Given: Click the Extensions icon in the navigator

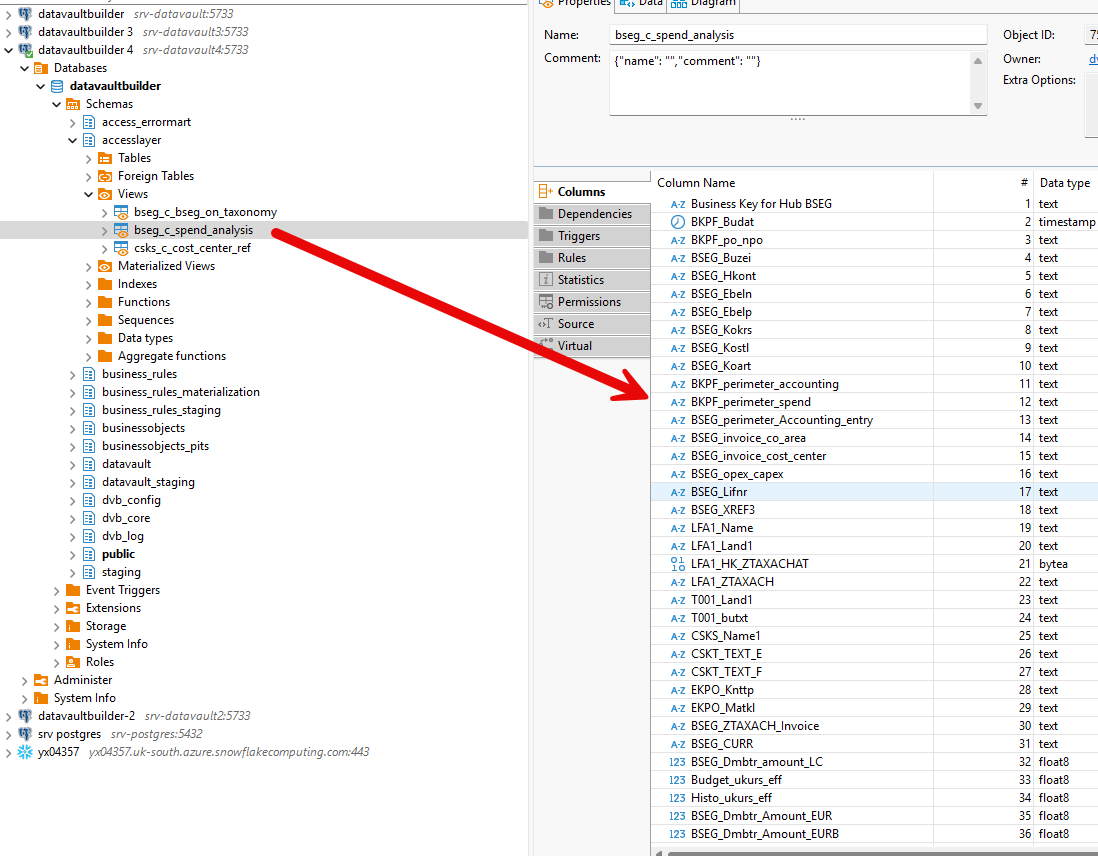Looking at the screenshot, I should (73, 608).
